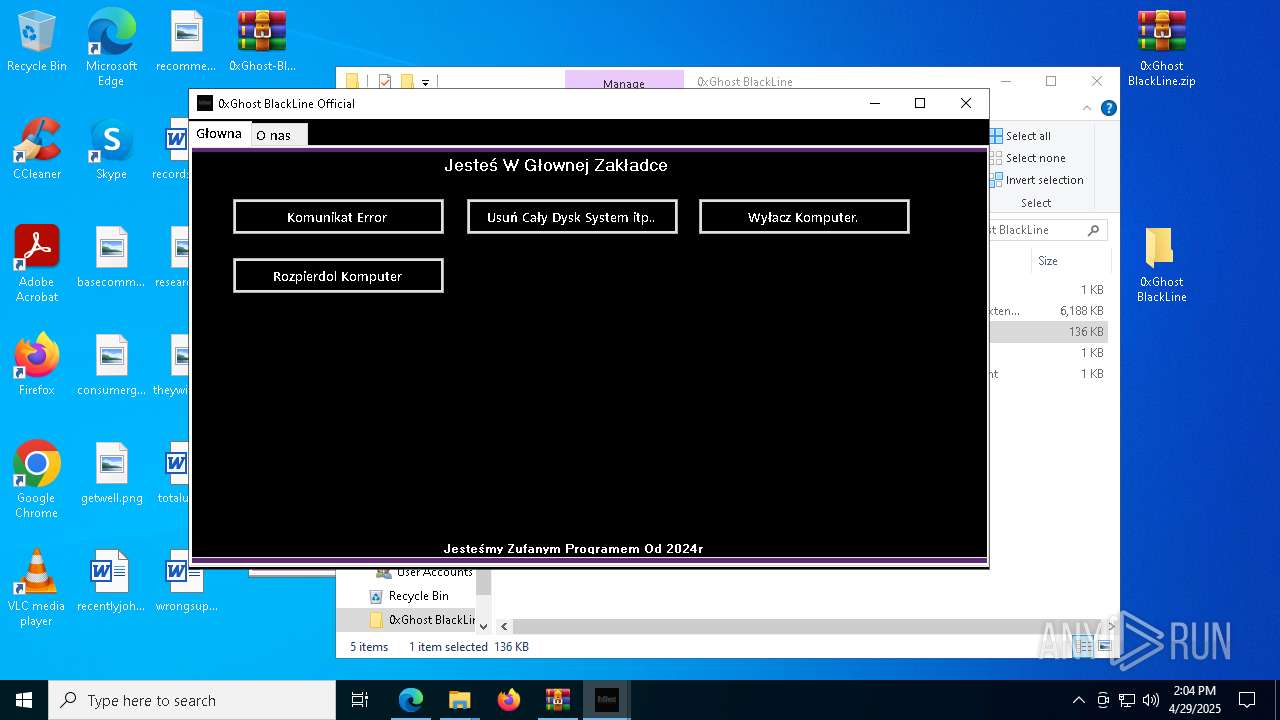Click Usuń Cały Dysk System itp.. button
1280x720 pixels.
tap(572, 217)
